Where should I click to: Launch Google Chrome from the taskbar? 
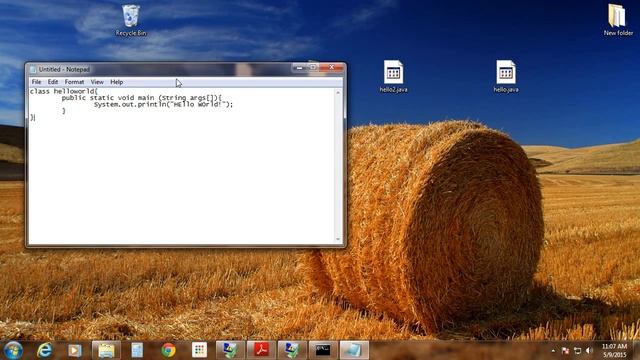pos(168,350)
